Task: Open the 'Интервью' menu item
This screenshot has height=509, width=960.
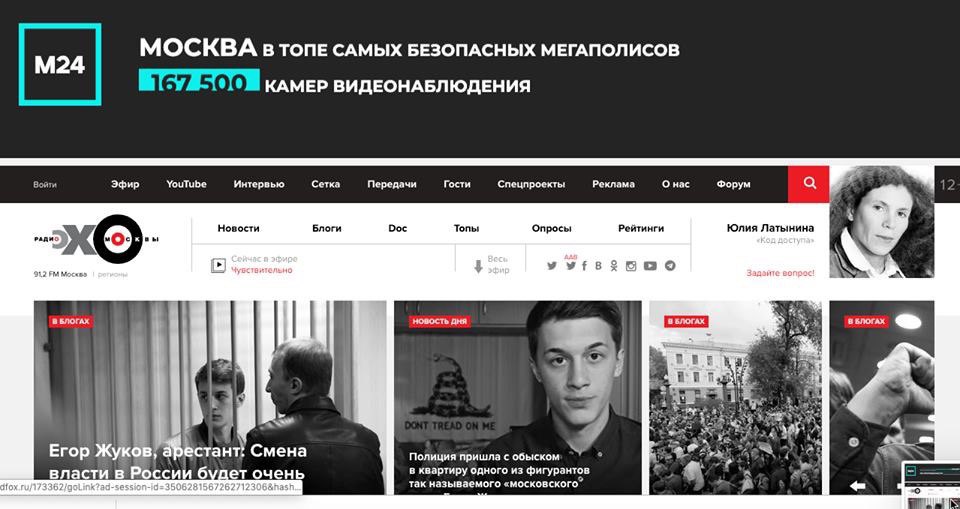Action: click(x=259, y=184)
